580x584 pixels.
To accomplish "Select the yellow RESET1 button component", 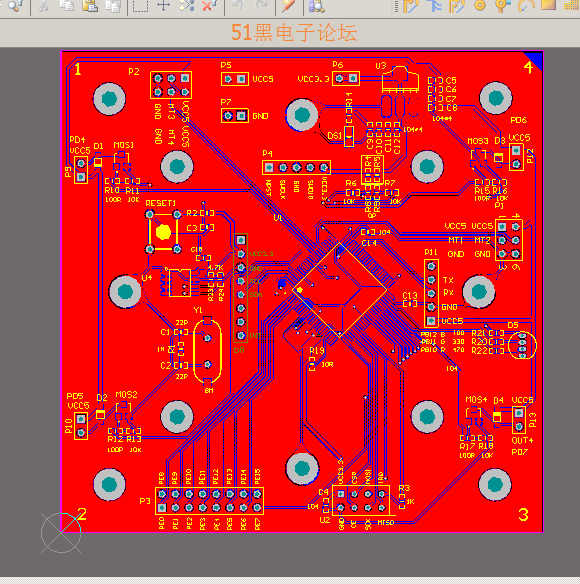I will click(x=163, y=232).
